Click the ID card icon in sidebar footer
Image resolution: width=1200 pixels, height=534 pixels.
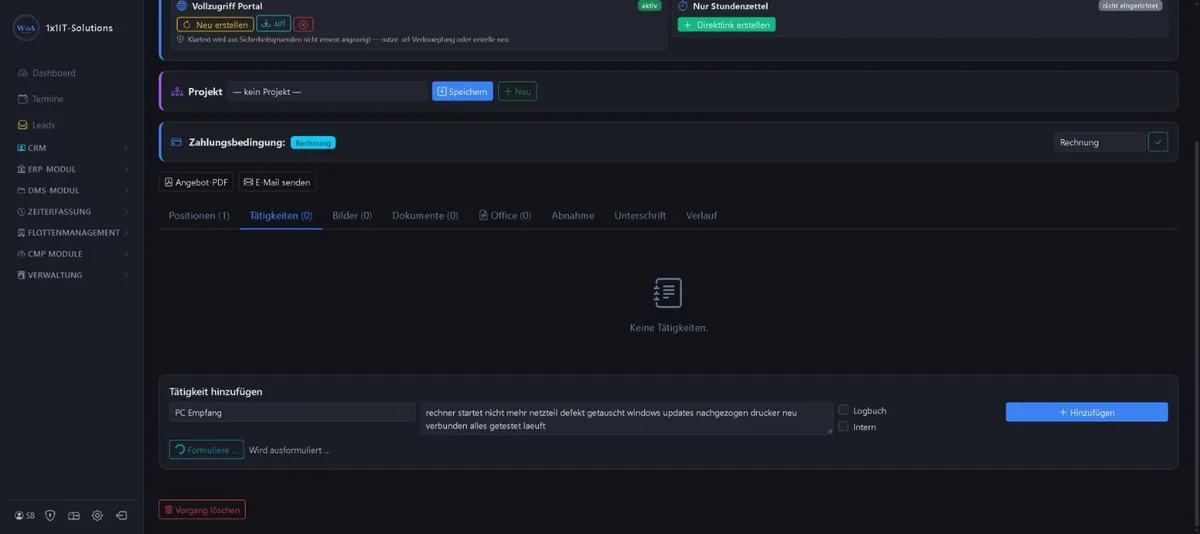click(74, 516)
